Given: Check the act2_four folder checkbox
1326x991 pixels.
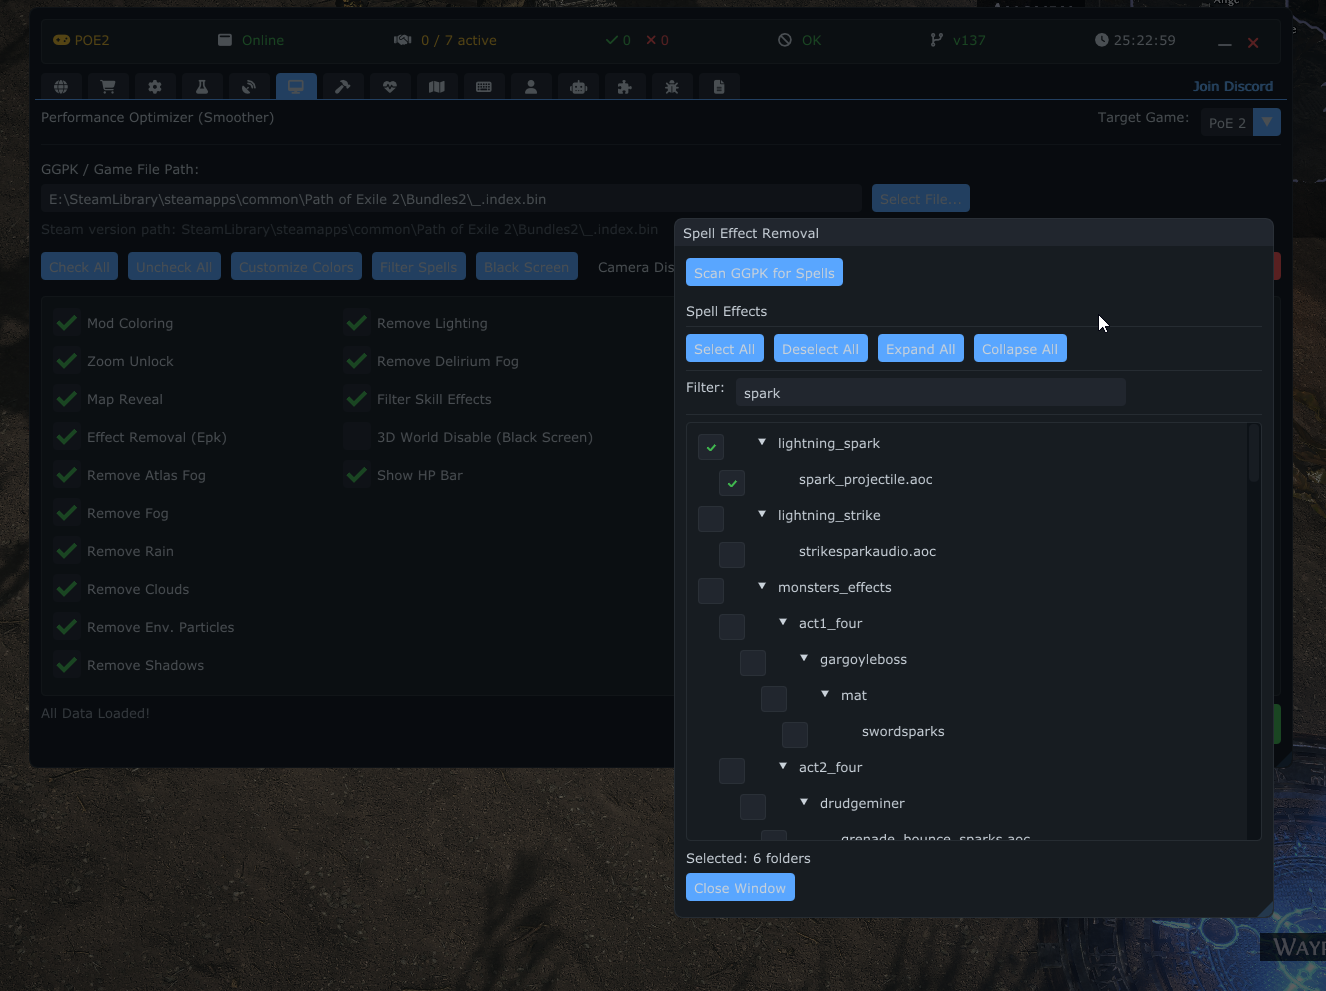Looking at the screenshot, I should (732, 771).
